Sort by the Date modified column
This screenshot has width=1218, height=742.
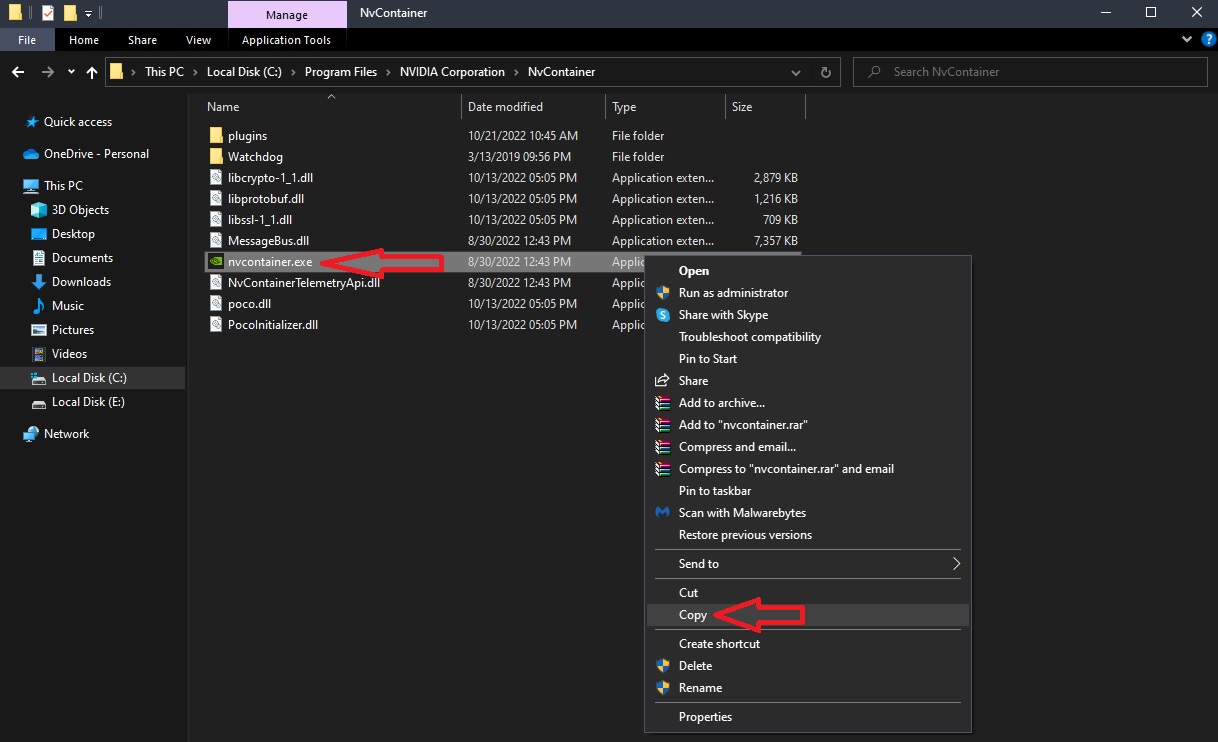pyautogui.click(x=505, y=107)
